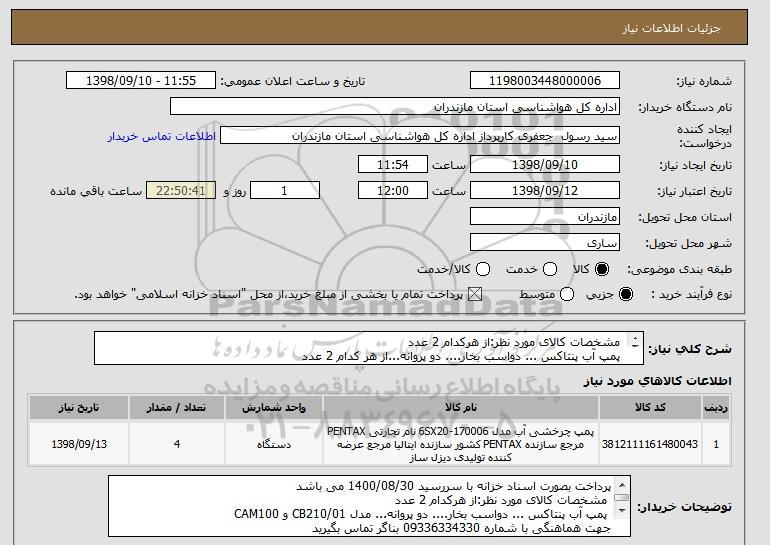Click product code 3812111161480043 cell

650,444
